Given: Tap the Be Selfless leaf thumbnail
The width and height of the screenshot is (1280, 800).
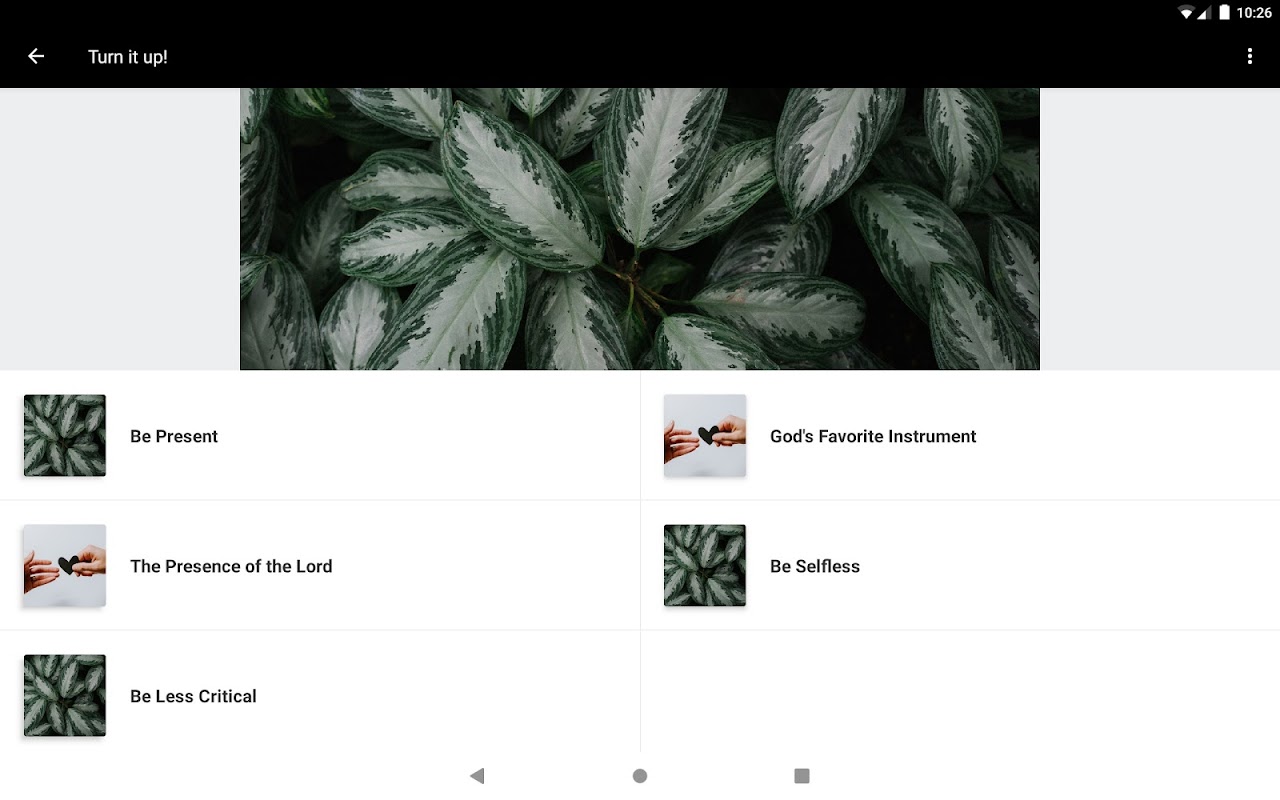Looking at the screenshot, I should click(705, 565).
